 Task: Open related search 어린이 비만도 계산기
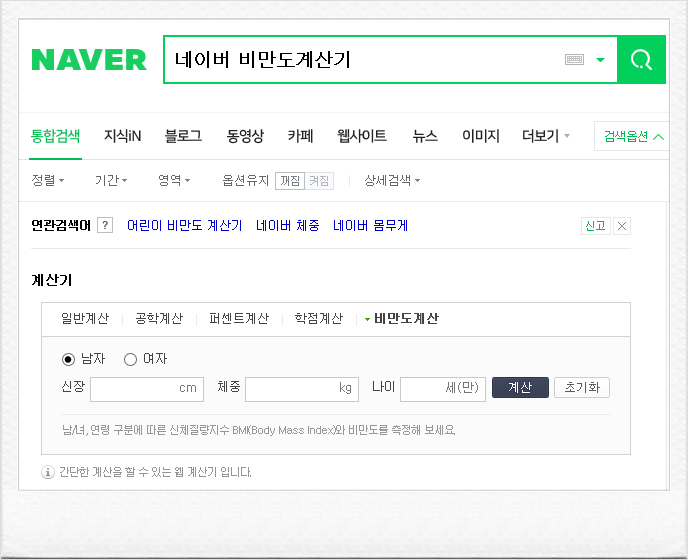click(x=184, y=226)
